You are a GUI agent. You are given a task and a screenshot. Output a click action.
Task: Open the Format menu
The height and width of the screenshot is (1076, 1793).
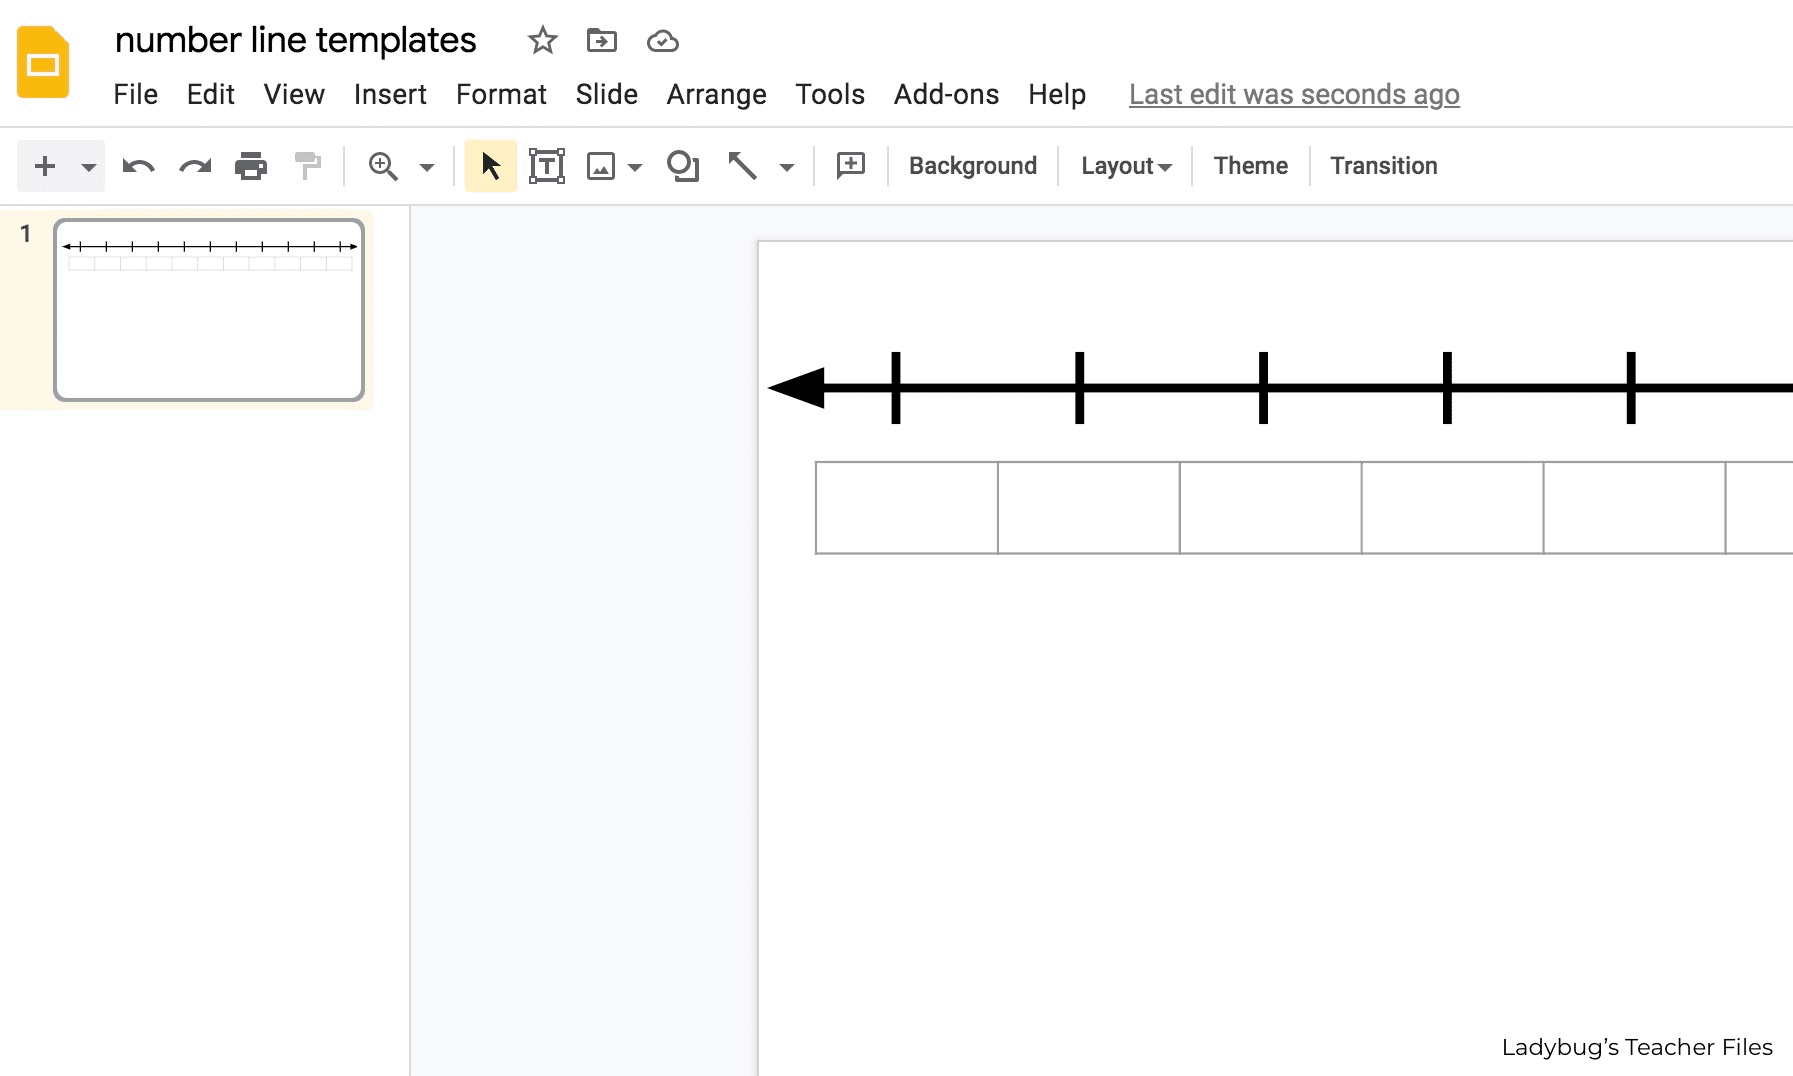(x=501, y=95)
